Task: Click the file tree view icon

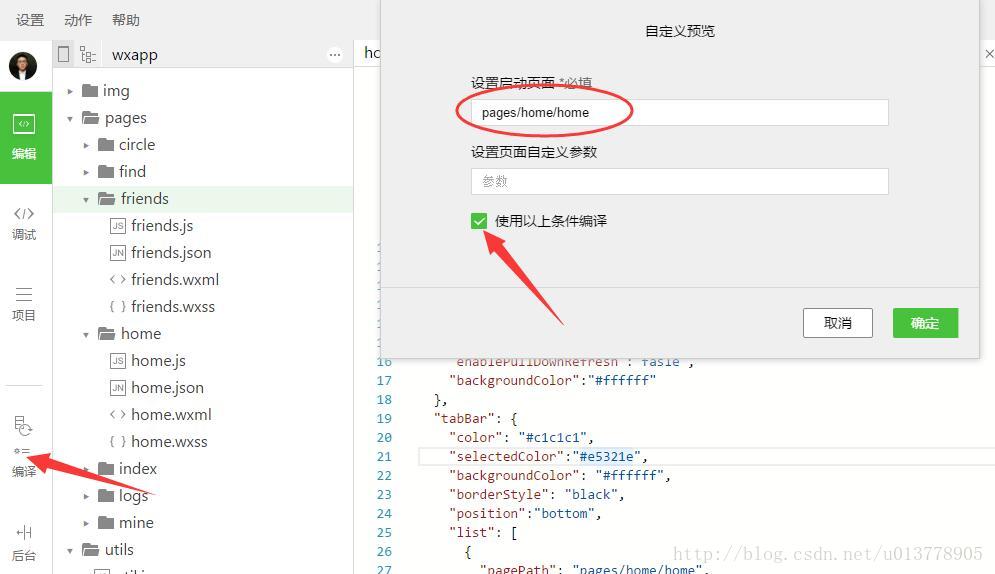Action: pos(88,55)
